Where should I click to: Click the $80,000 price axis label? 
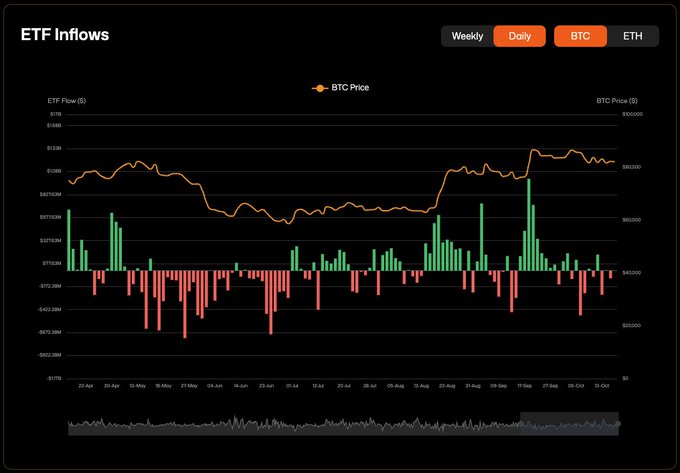click(x=631, y=167)
